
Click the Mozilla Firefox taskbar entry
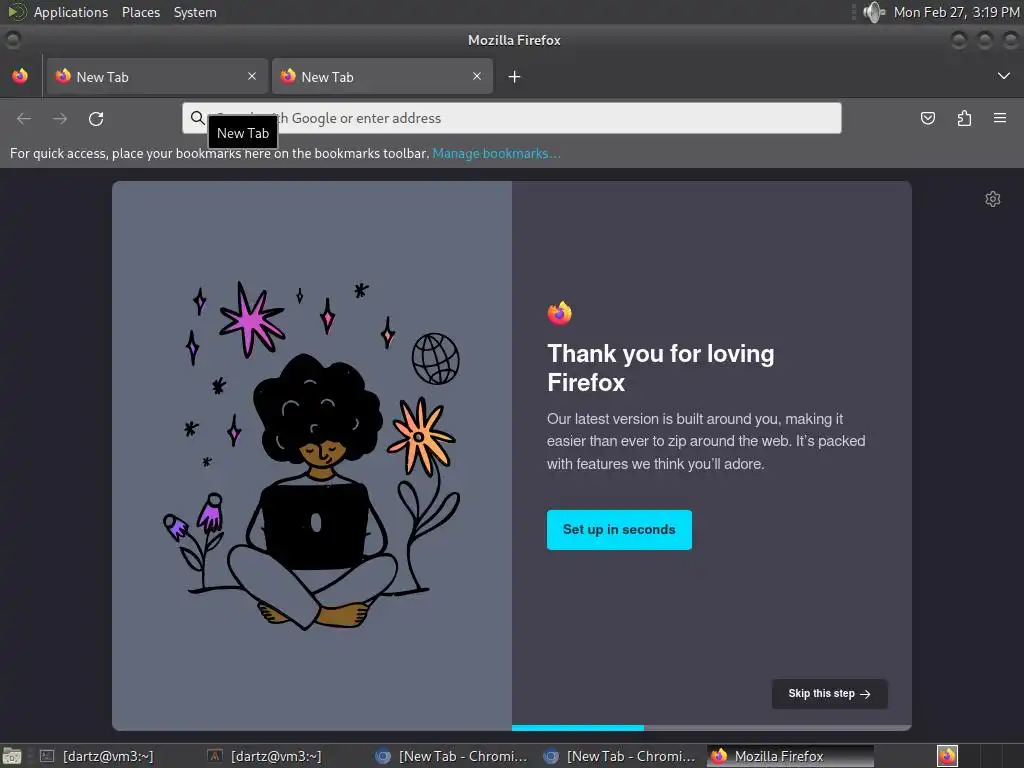coord(790,756)
